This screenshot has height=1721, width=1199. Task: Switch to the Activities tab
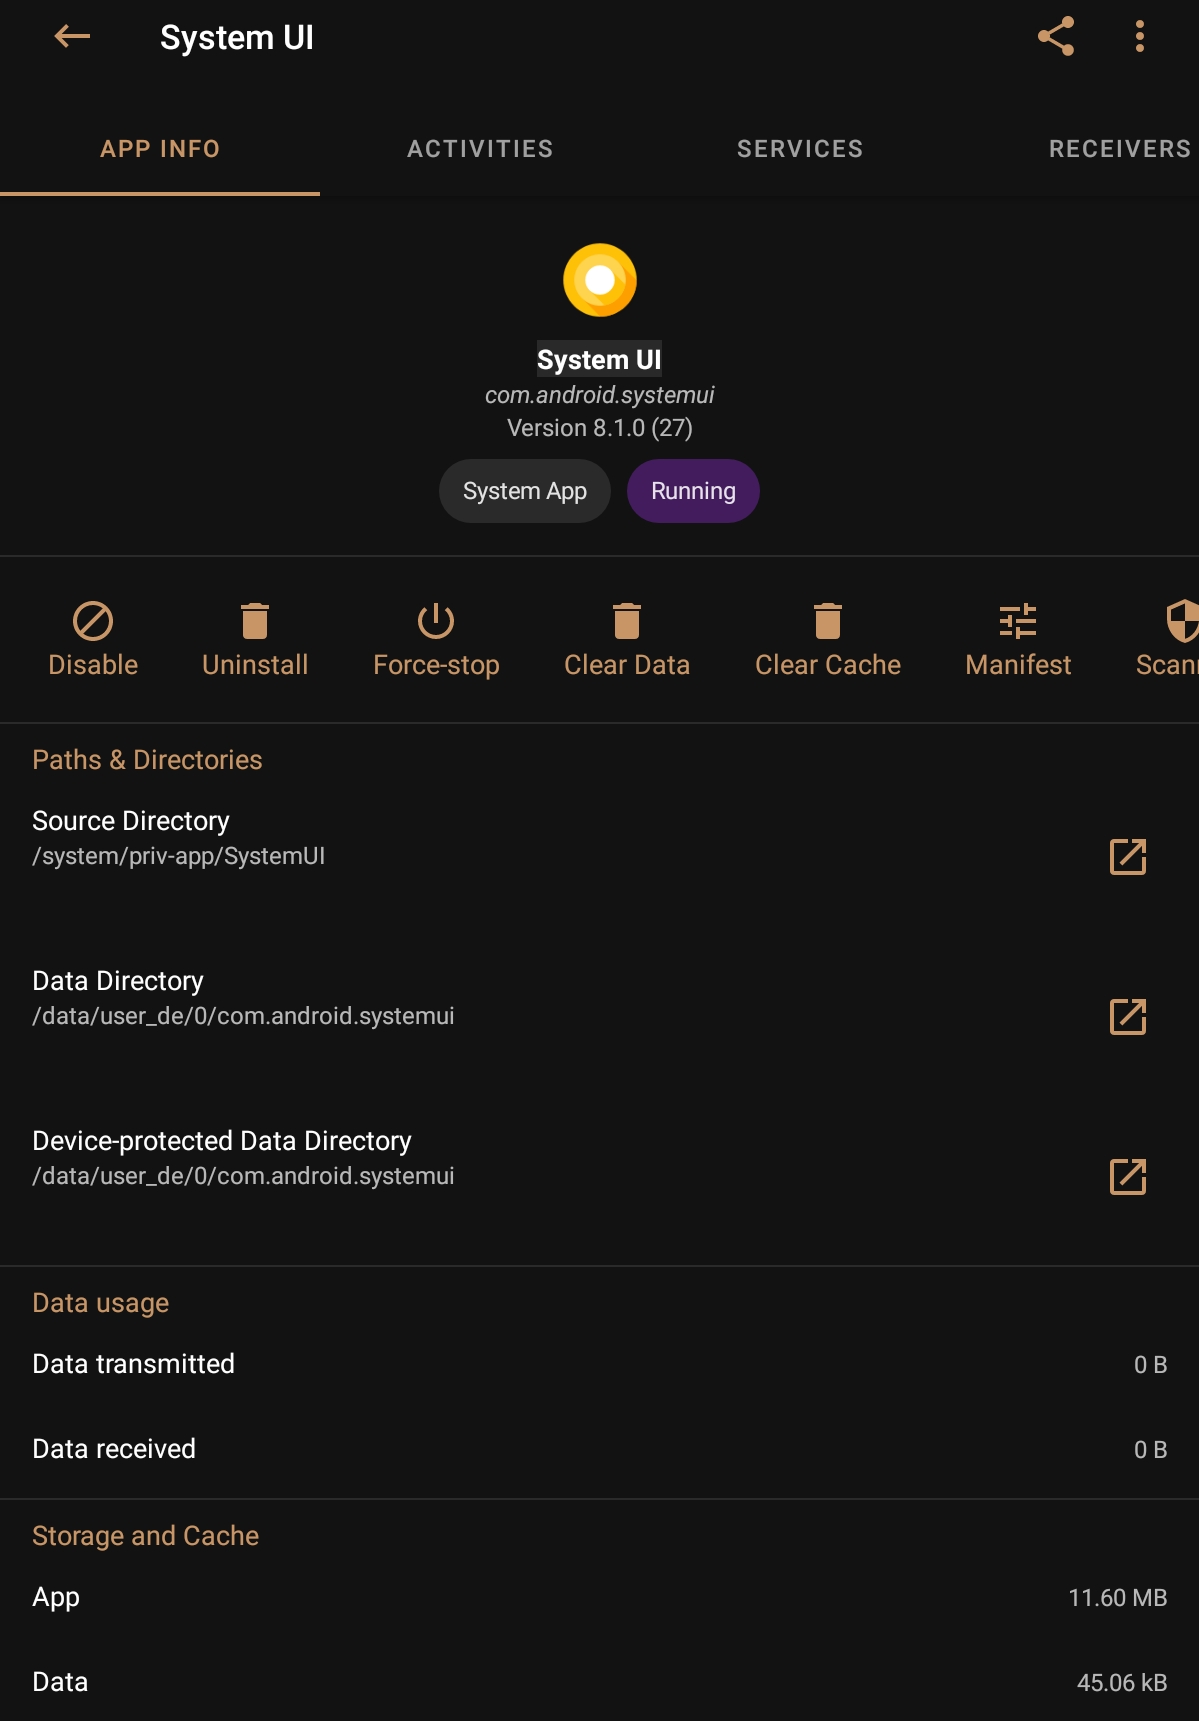[x=480, y=149]
